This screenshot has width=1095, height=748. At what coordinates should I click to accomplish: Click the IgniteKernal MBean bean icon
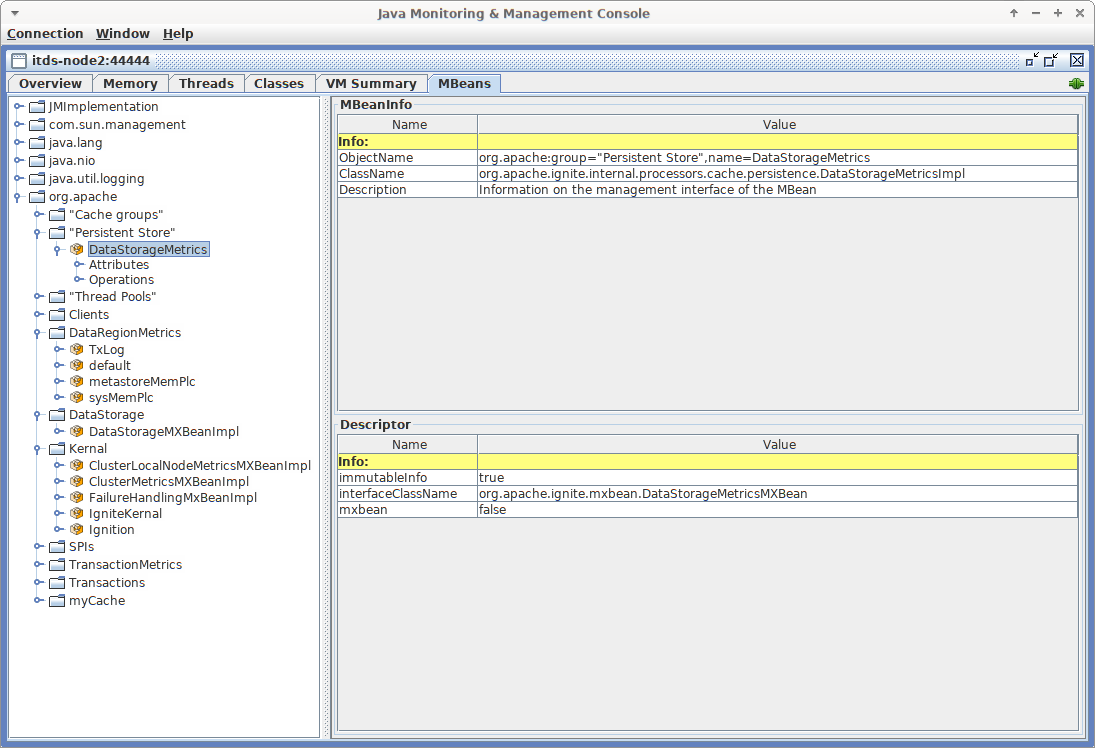[x=77, y=514]
